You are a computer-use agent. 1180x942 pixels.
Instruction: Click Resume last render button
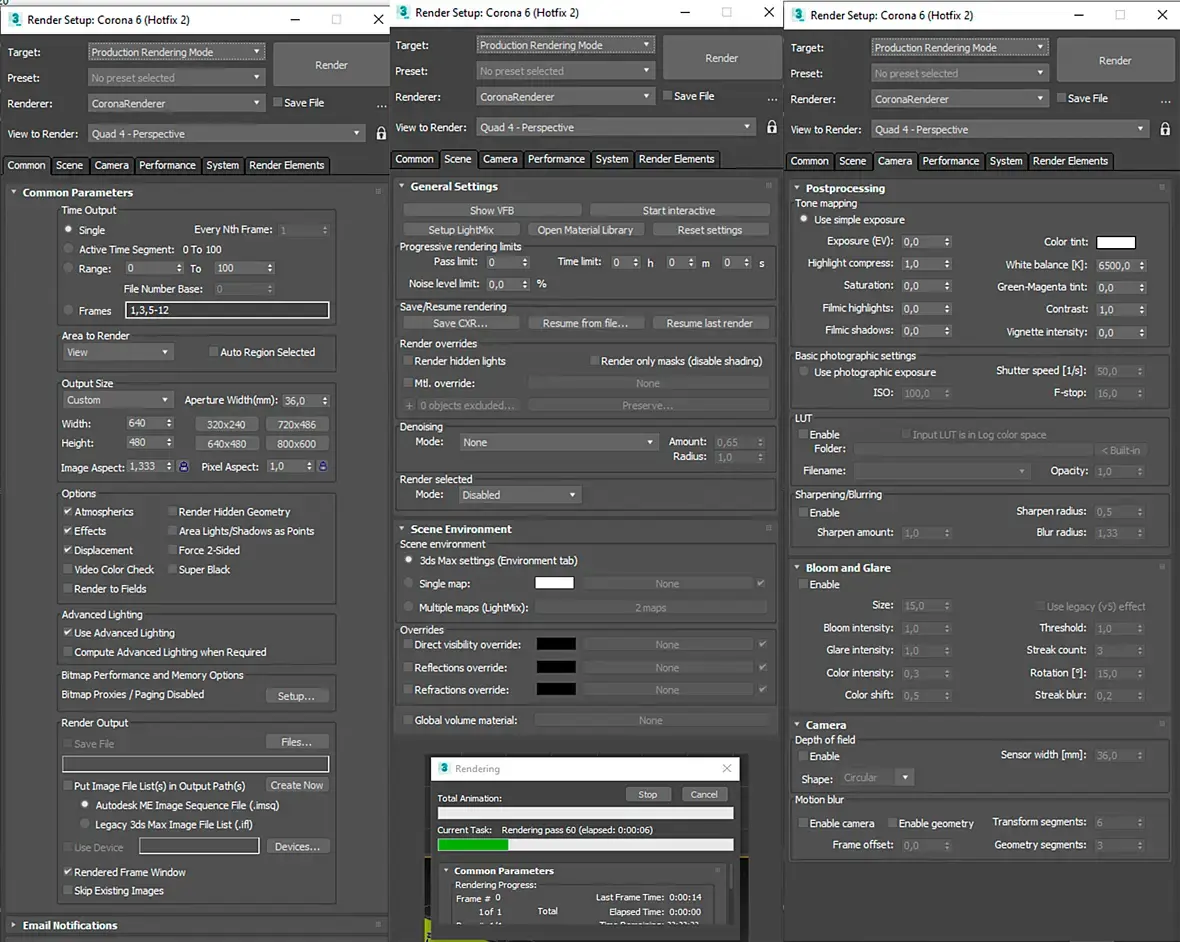point(709,323)
